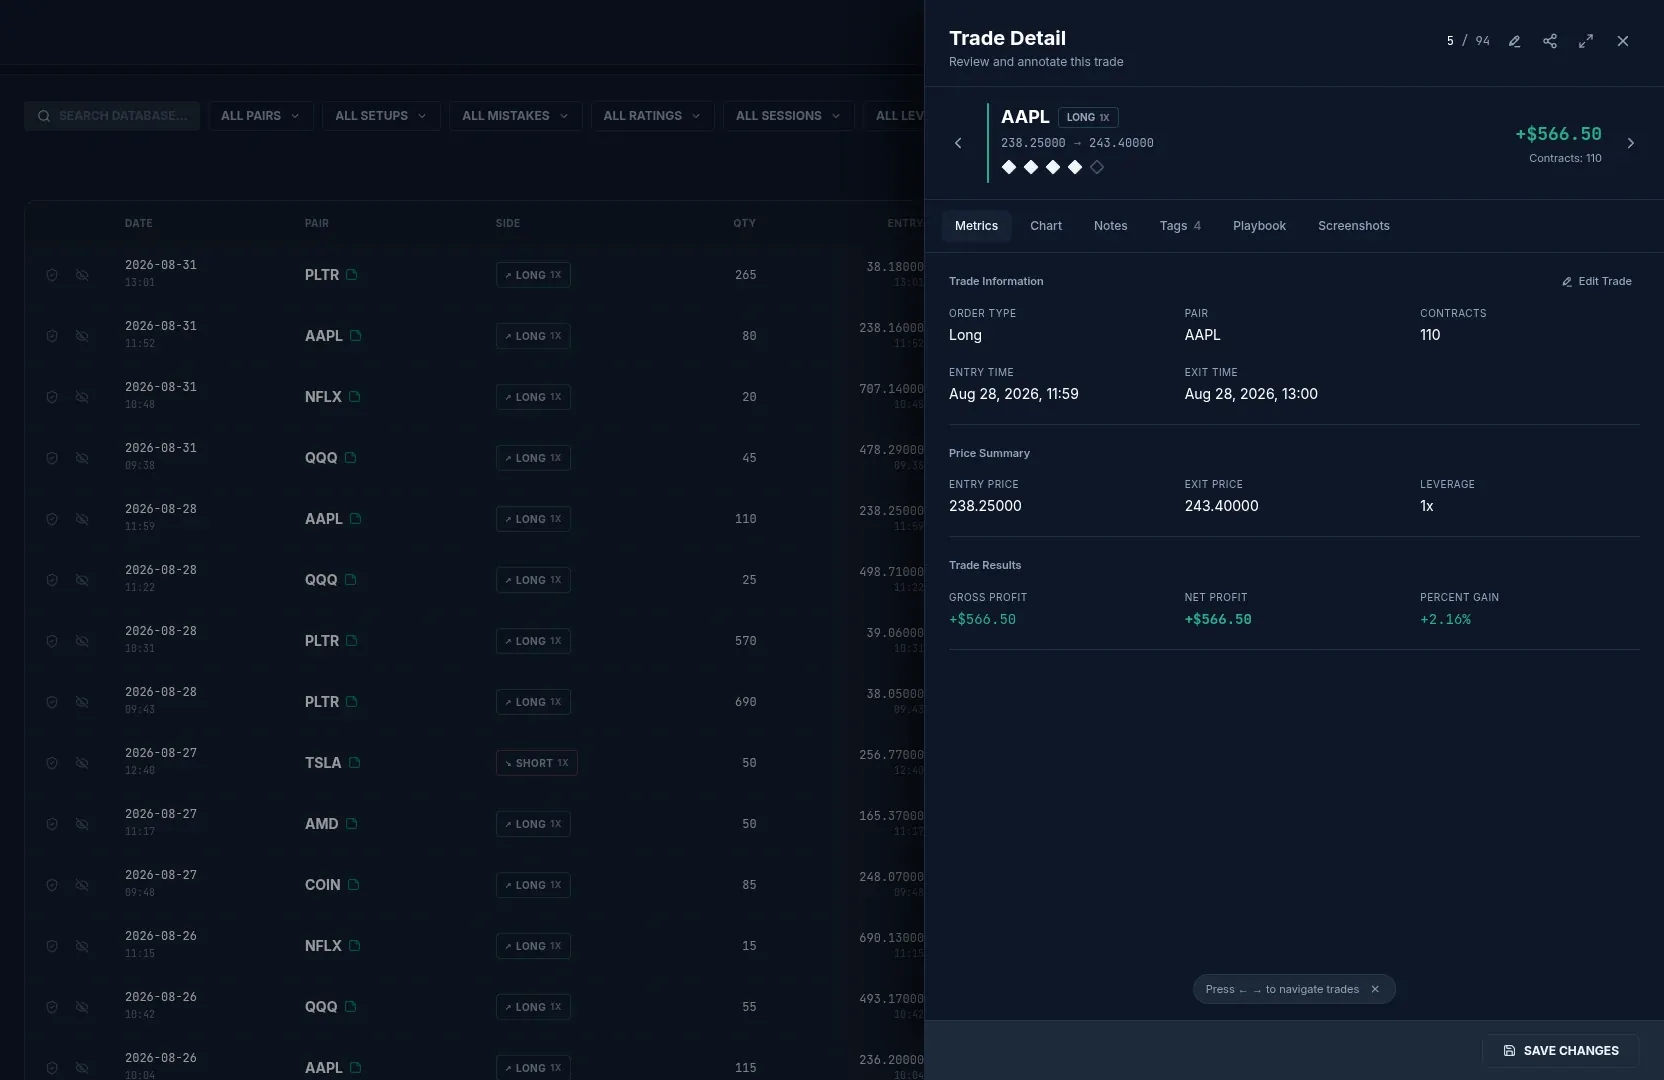
Task: Select the Metrics tab
Action: coord(976,226)
